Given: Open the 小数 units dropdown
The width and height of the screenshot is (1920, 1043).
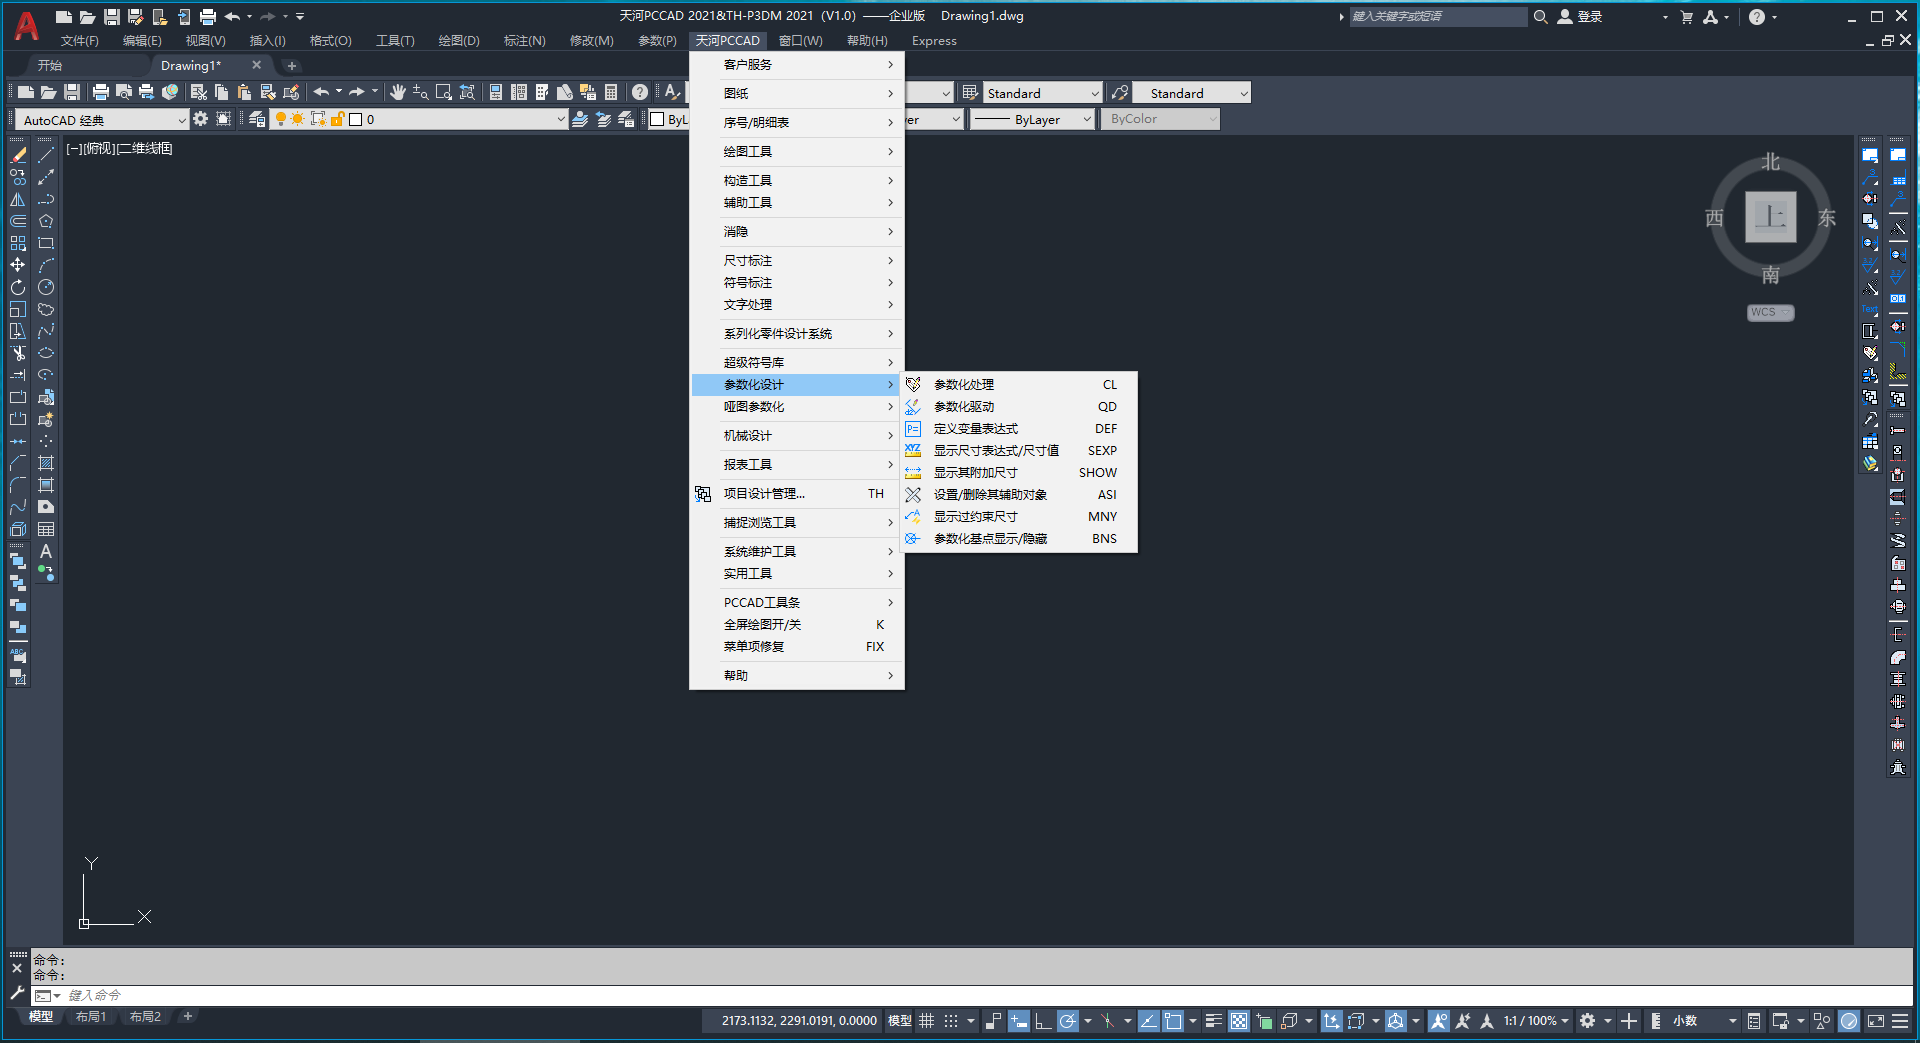Looking at the screenshot, I should coord(1704,1021).
